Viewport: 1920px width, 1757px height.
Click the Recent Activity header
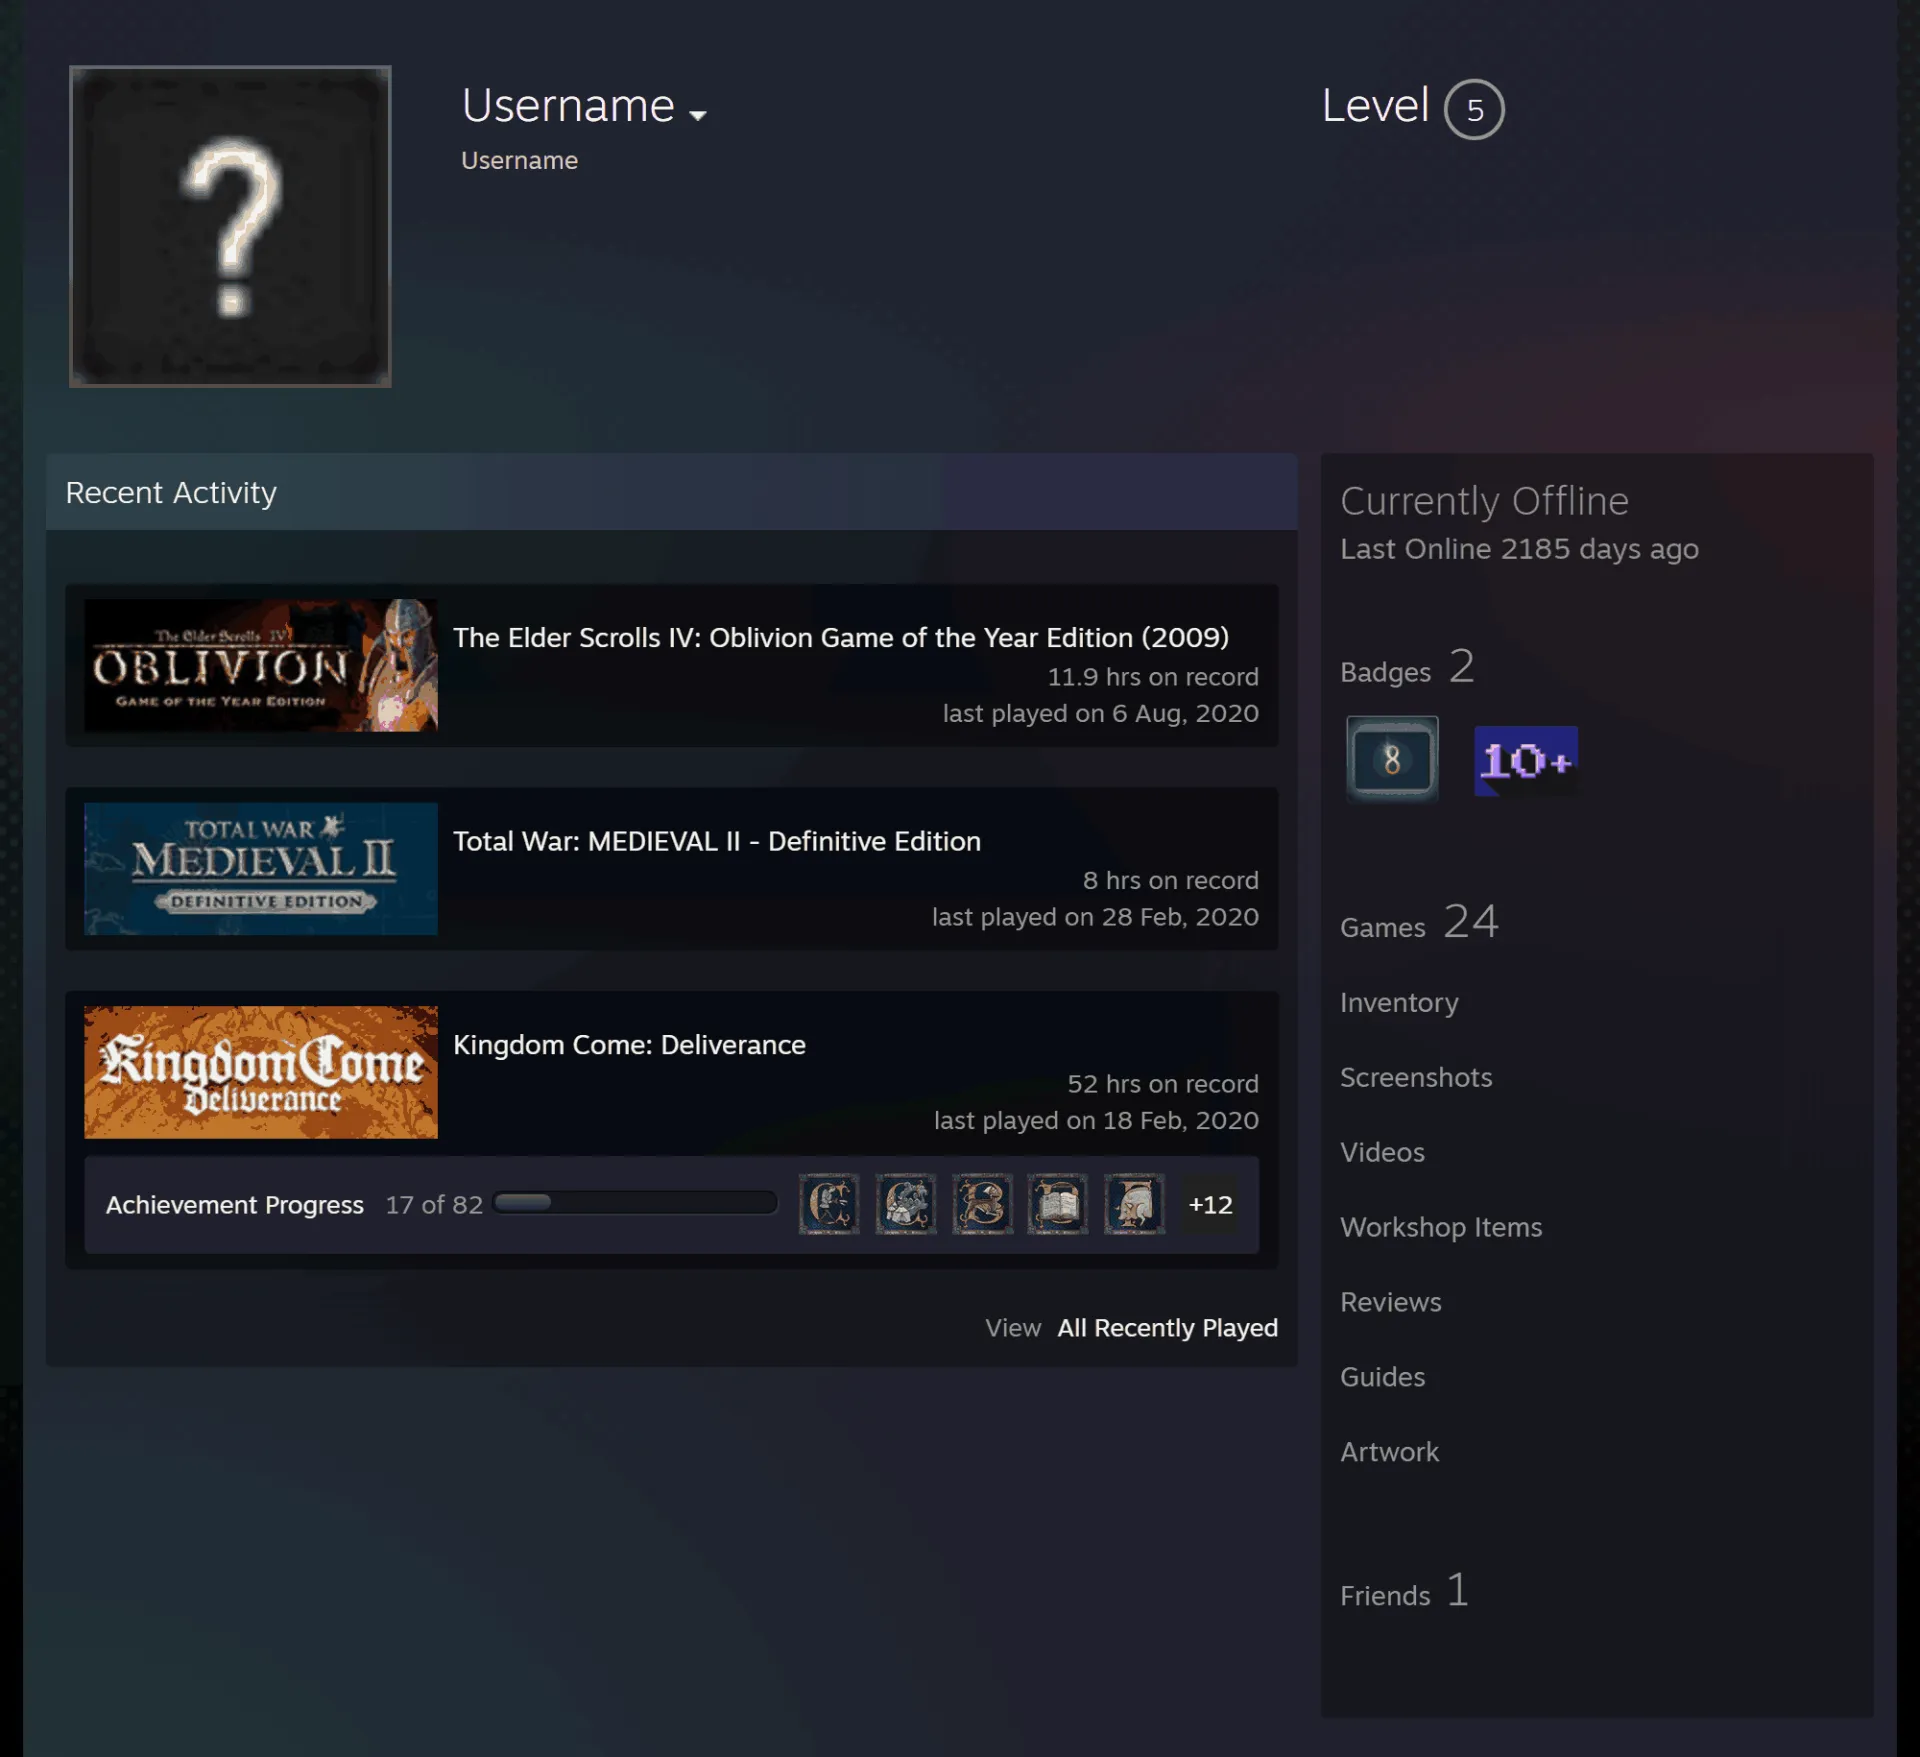coord(672,492)
